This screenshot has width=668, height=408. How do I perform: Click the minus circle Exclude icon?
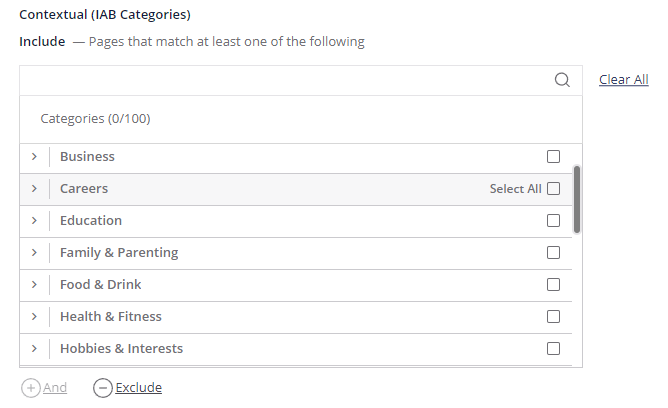(x=103, y=388)
